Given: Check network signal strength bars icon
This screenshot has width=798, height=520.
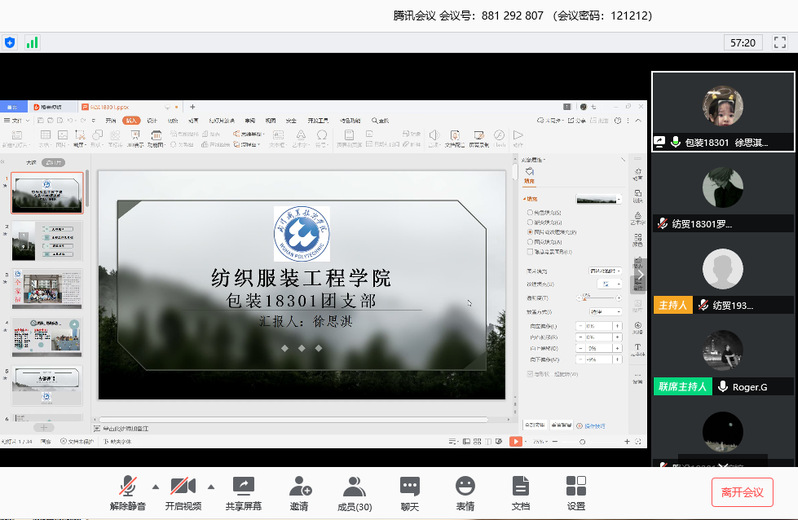Looking at the screenshot, I should 32,42.
